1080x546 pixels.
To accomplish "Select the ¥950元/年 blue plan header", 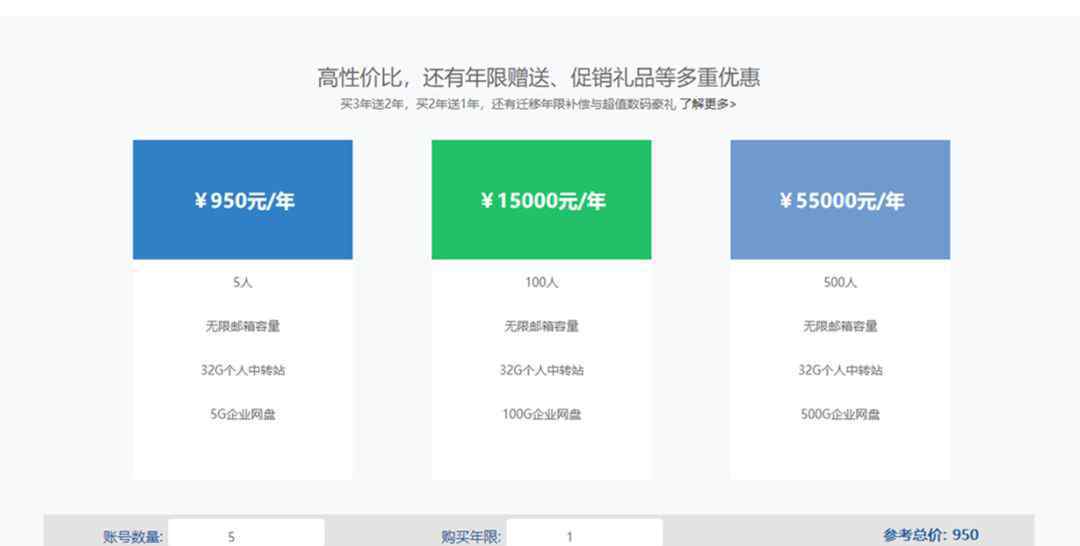I will click(242, 200).
